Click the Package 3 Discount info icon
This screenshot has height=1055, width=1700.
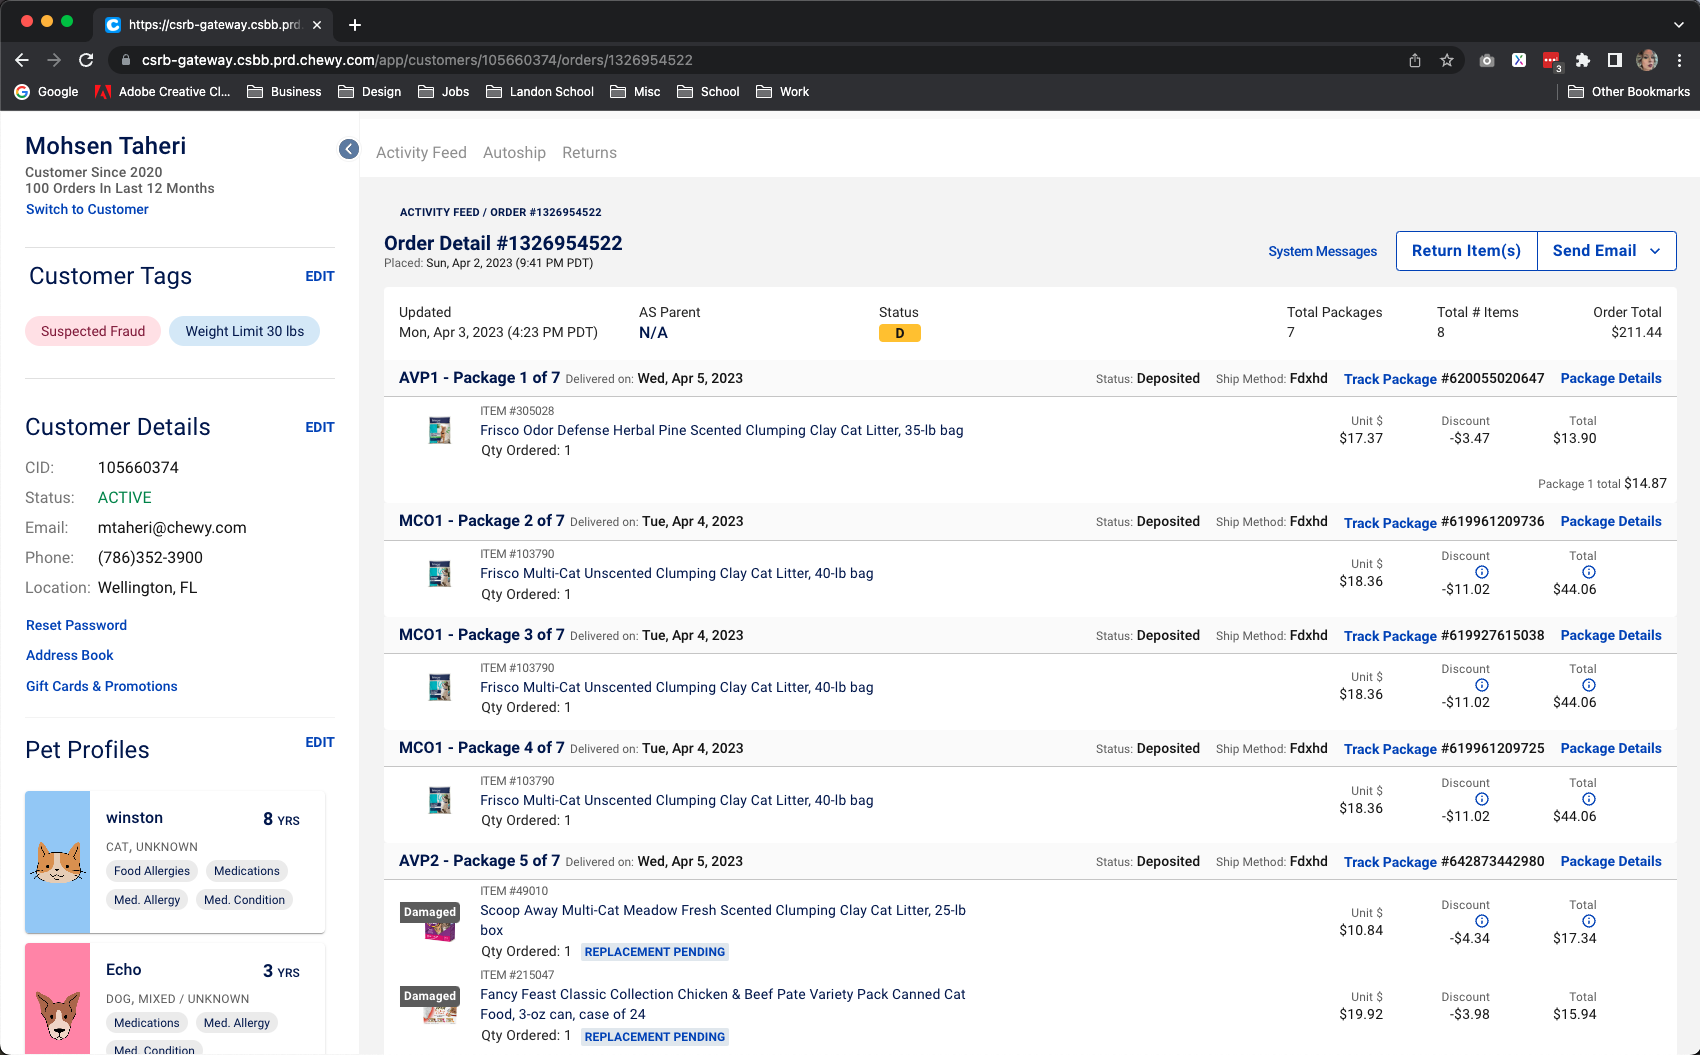click(1482, 685)
